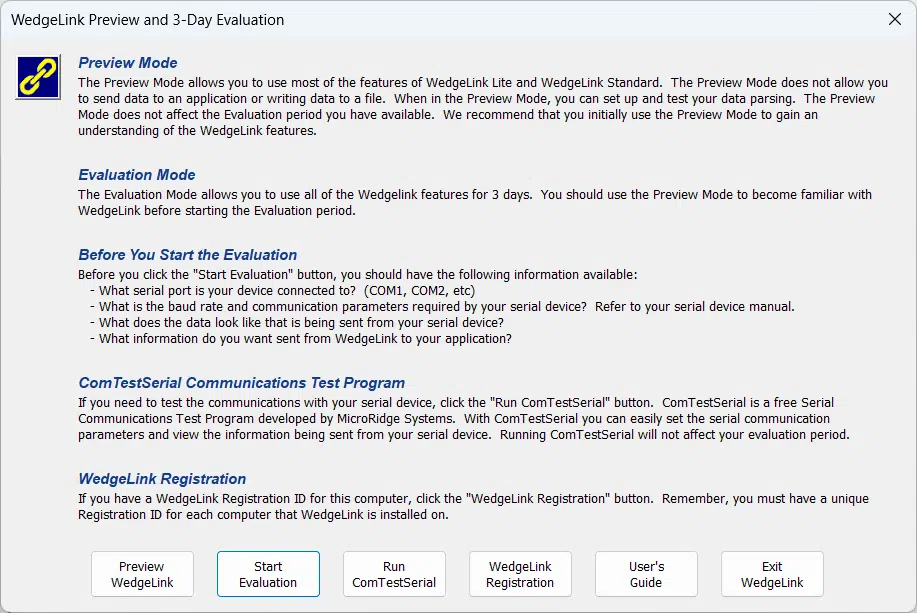The width and height of the screenshot is (917, 613).
Task: Click the baud rate and communication parameters line
Action: (x=442, y=306)
